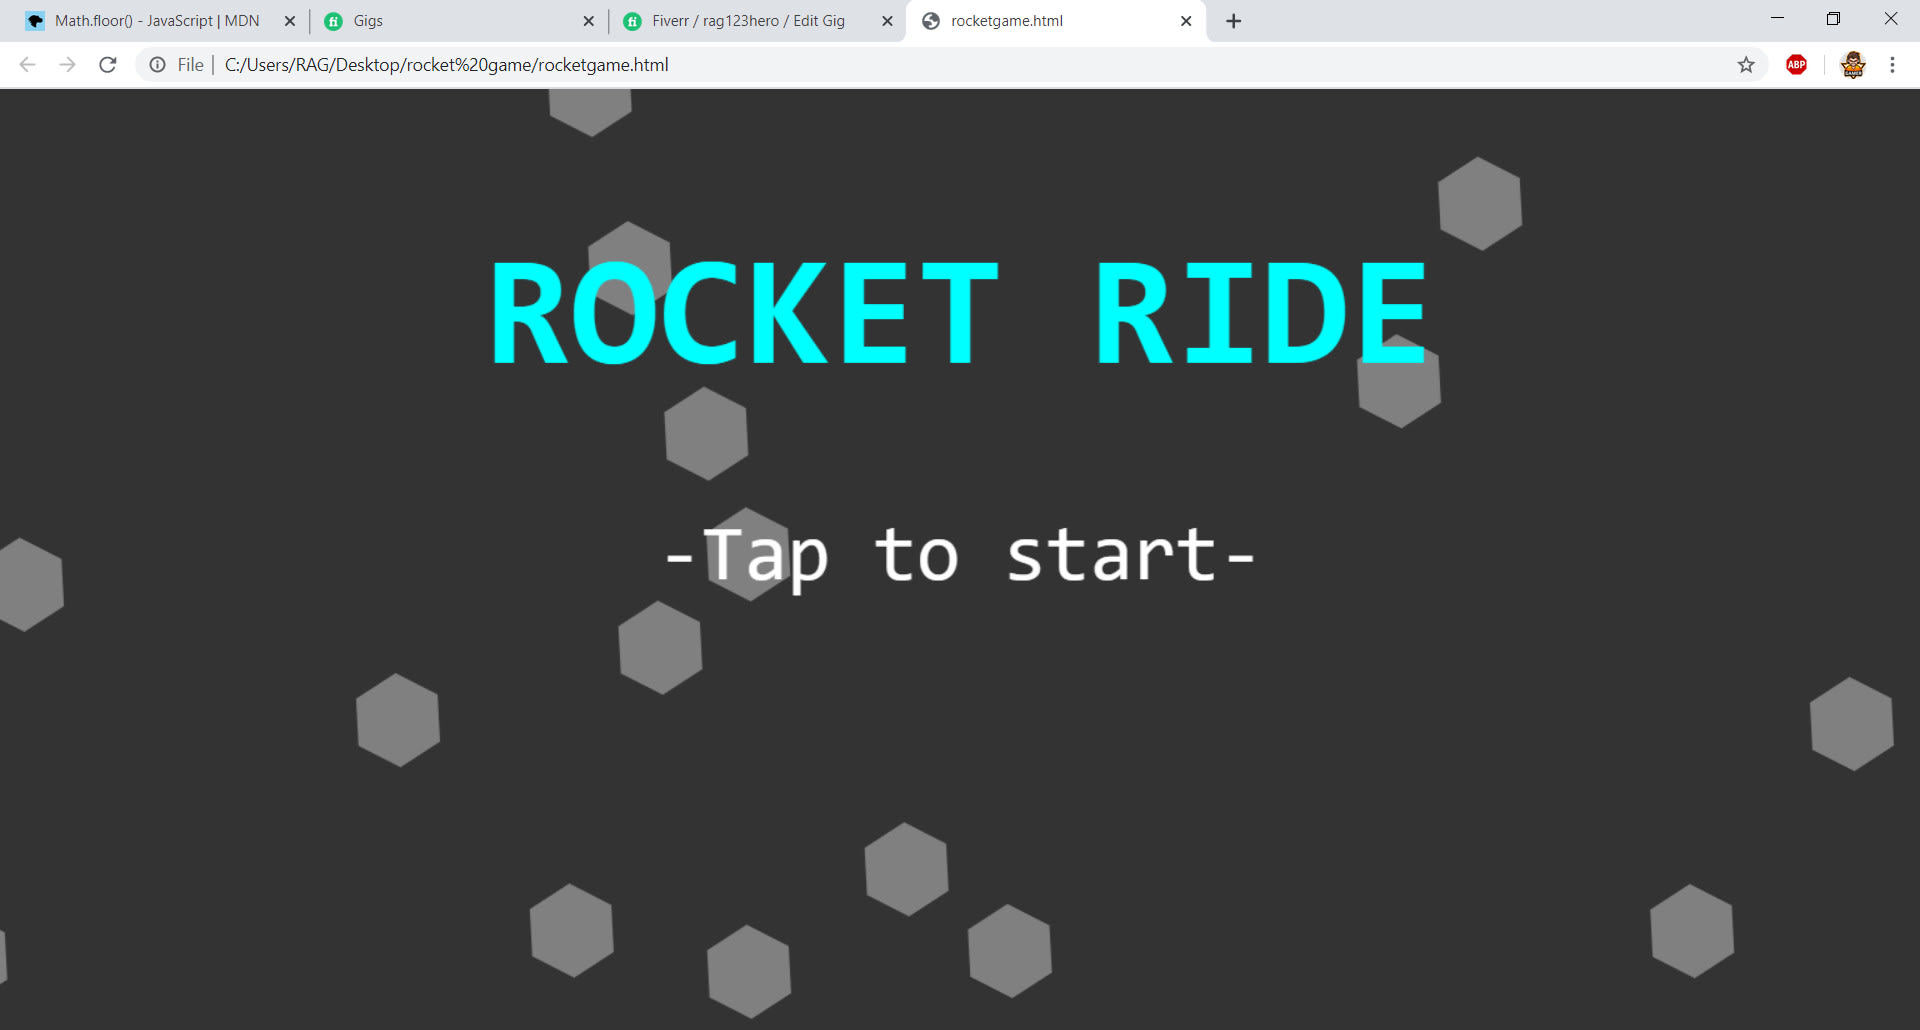Click the ROCKET RIDE title

click(x=959, y=314)
